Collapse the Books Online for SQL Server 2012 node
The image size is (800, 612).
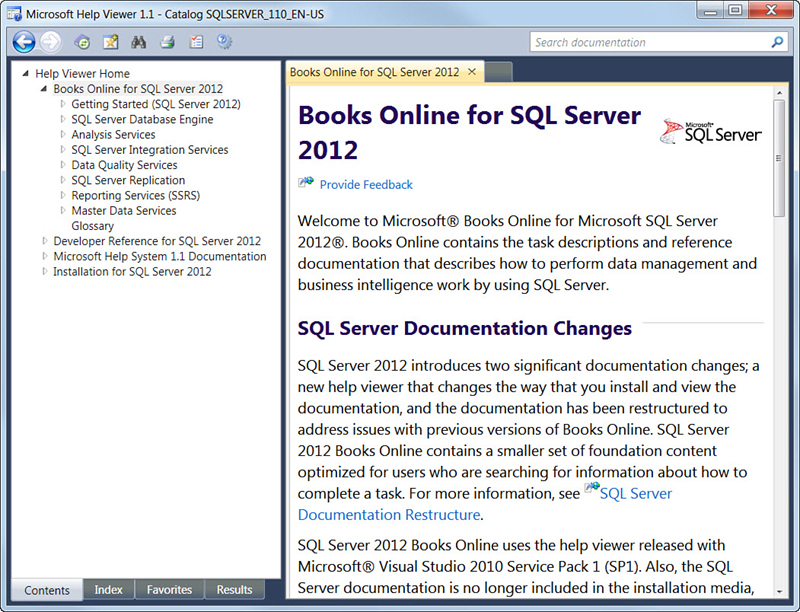click(x=44, y=89)
